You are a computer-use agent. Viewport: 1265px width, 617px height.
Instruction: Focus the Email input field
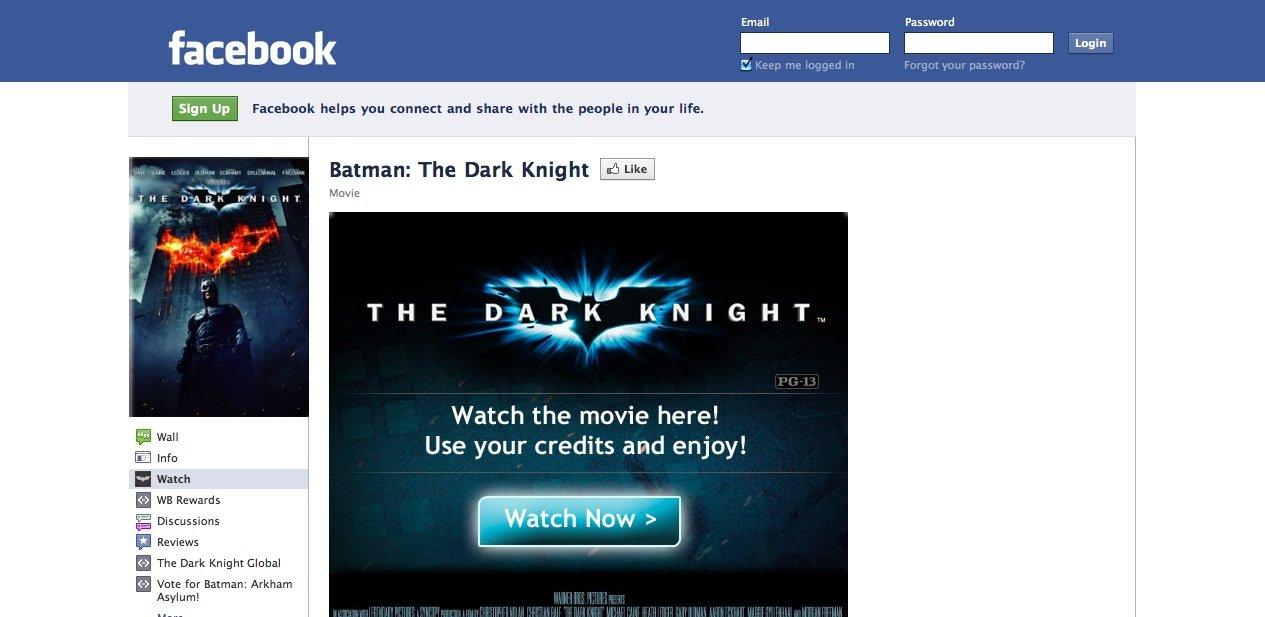pyautogui.click(x=815, y=43)
